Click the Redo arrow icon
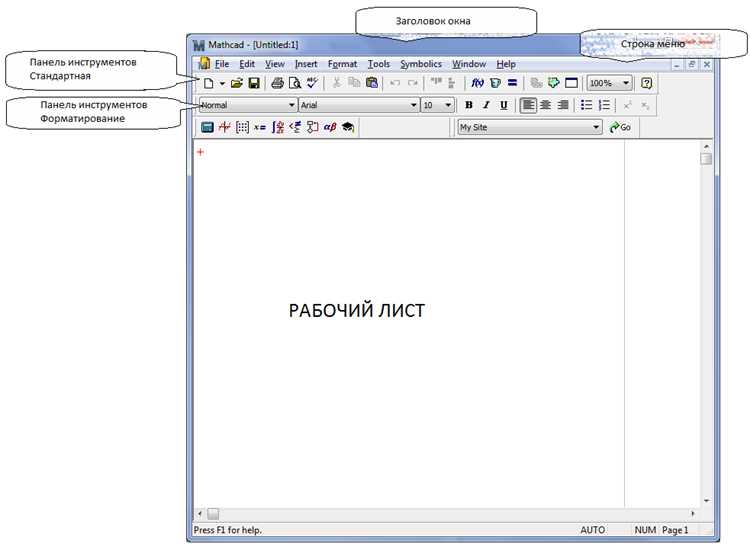The height and width of the screenshot is (550, 750). [x=412, y=83]
